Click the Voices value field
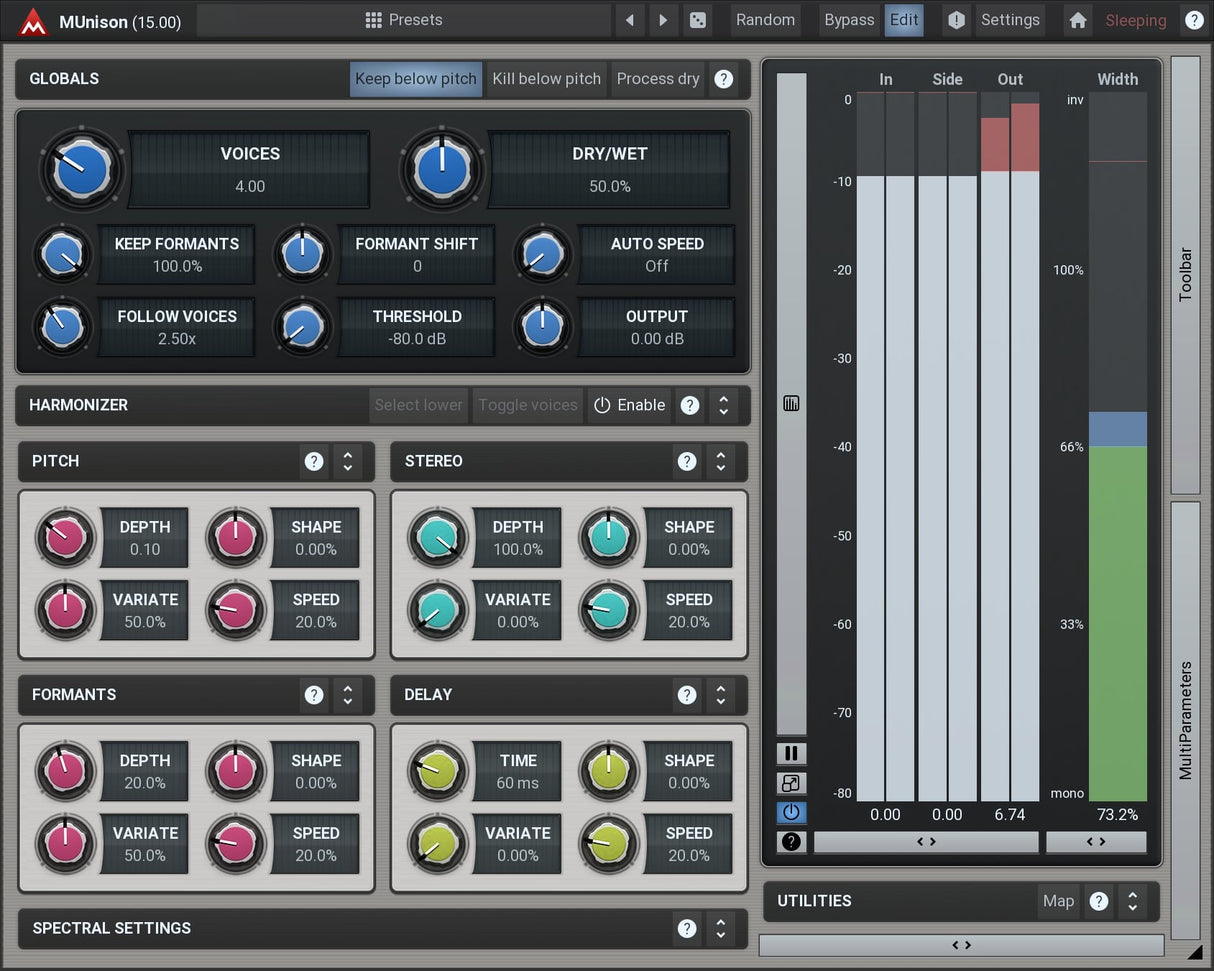The height and width of the screenshot is (971, 1214). click(x=250, y=186)
